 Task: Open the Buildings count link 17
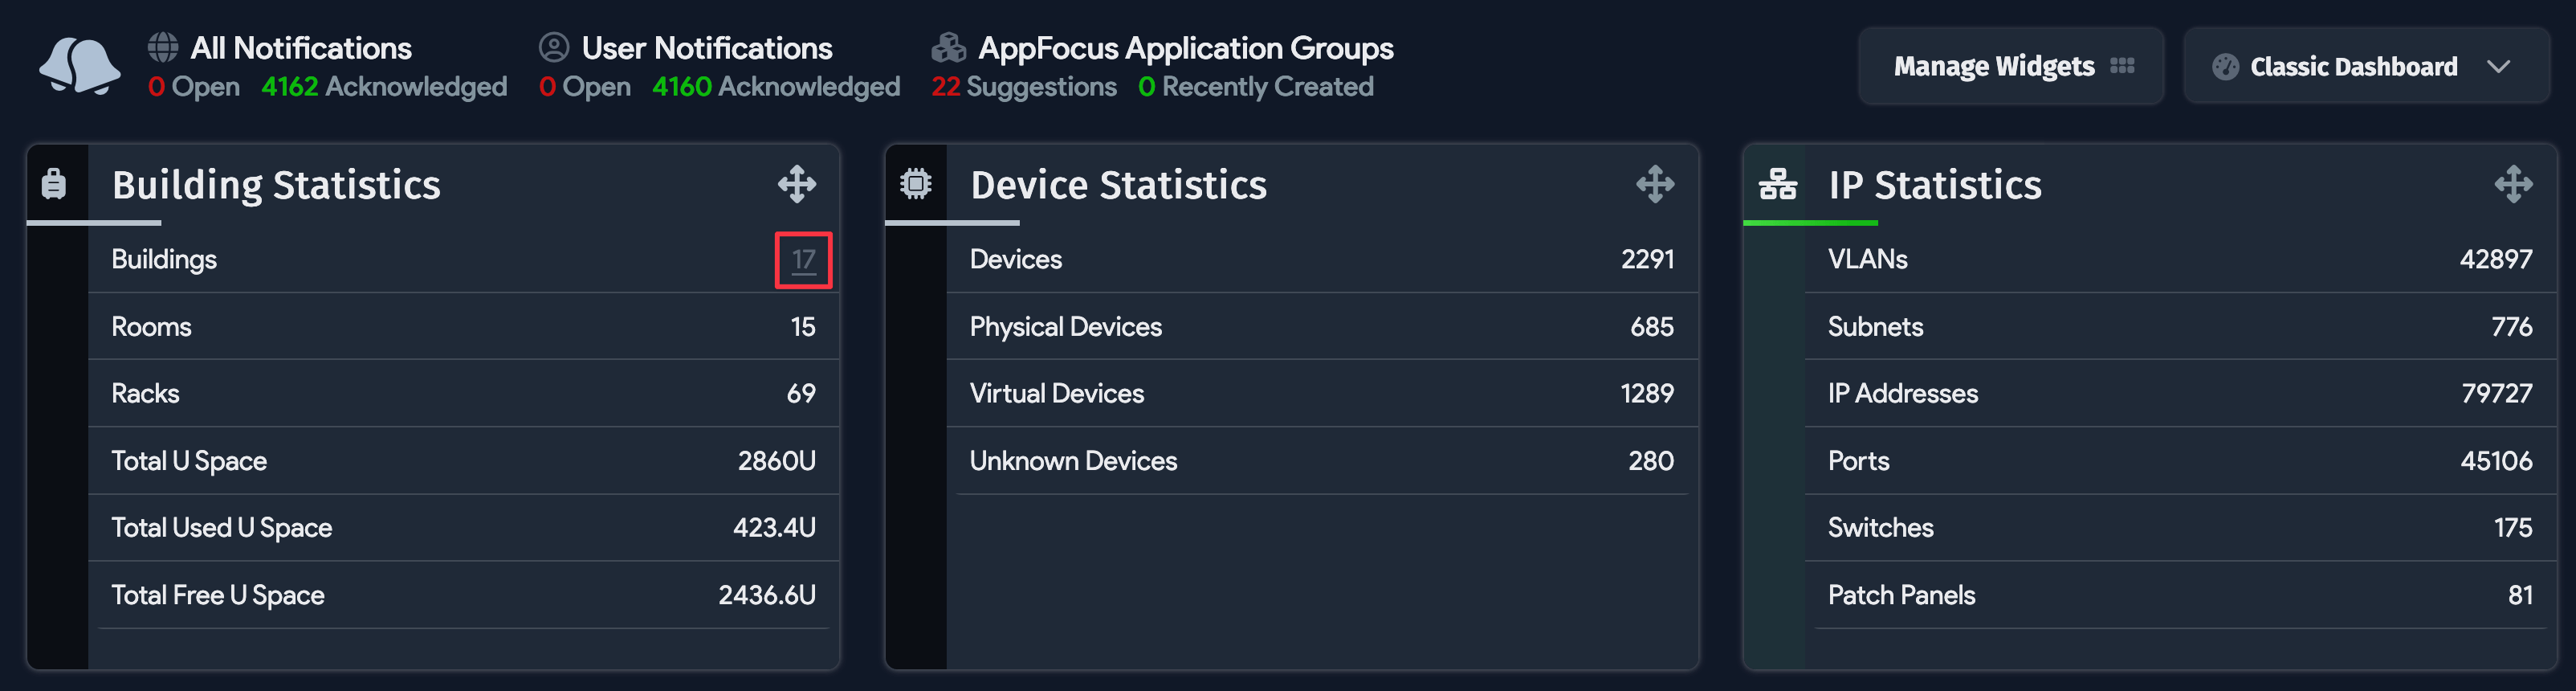(x=803, y=260)
